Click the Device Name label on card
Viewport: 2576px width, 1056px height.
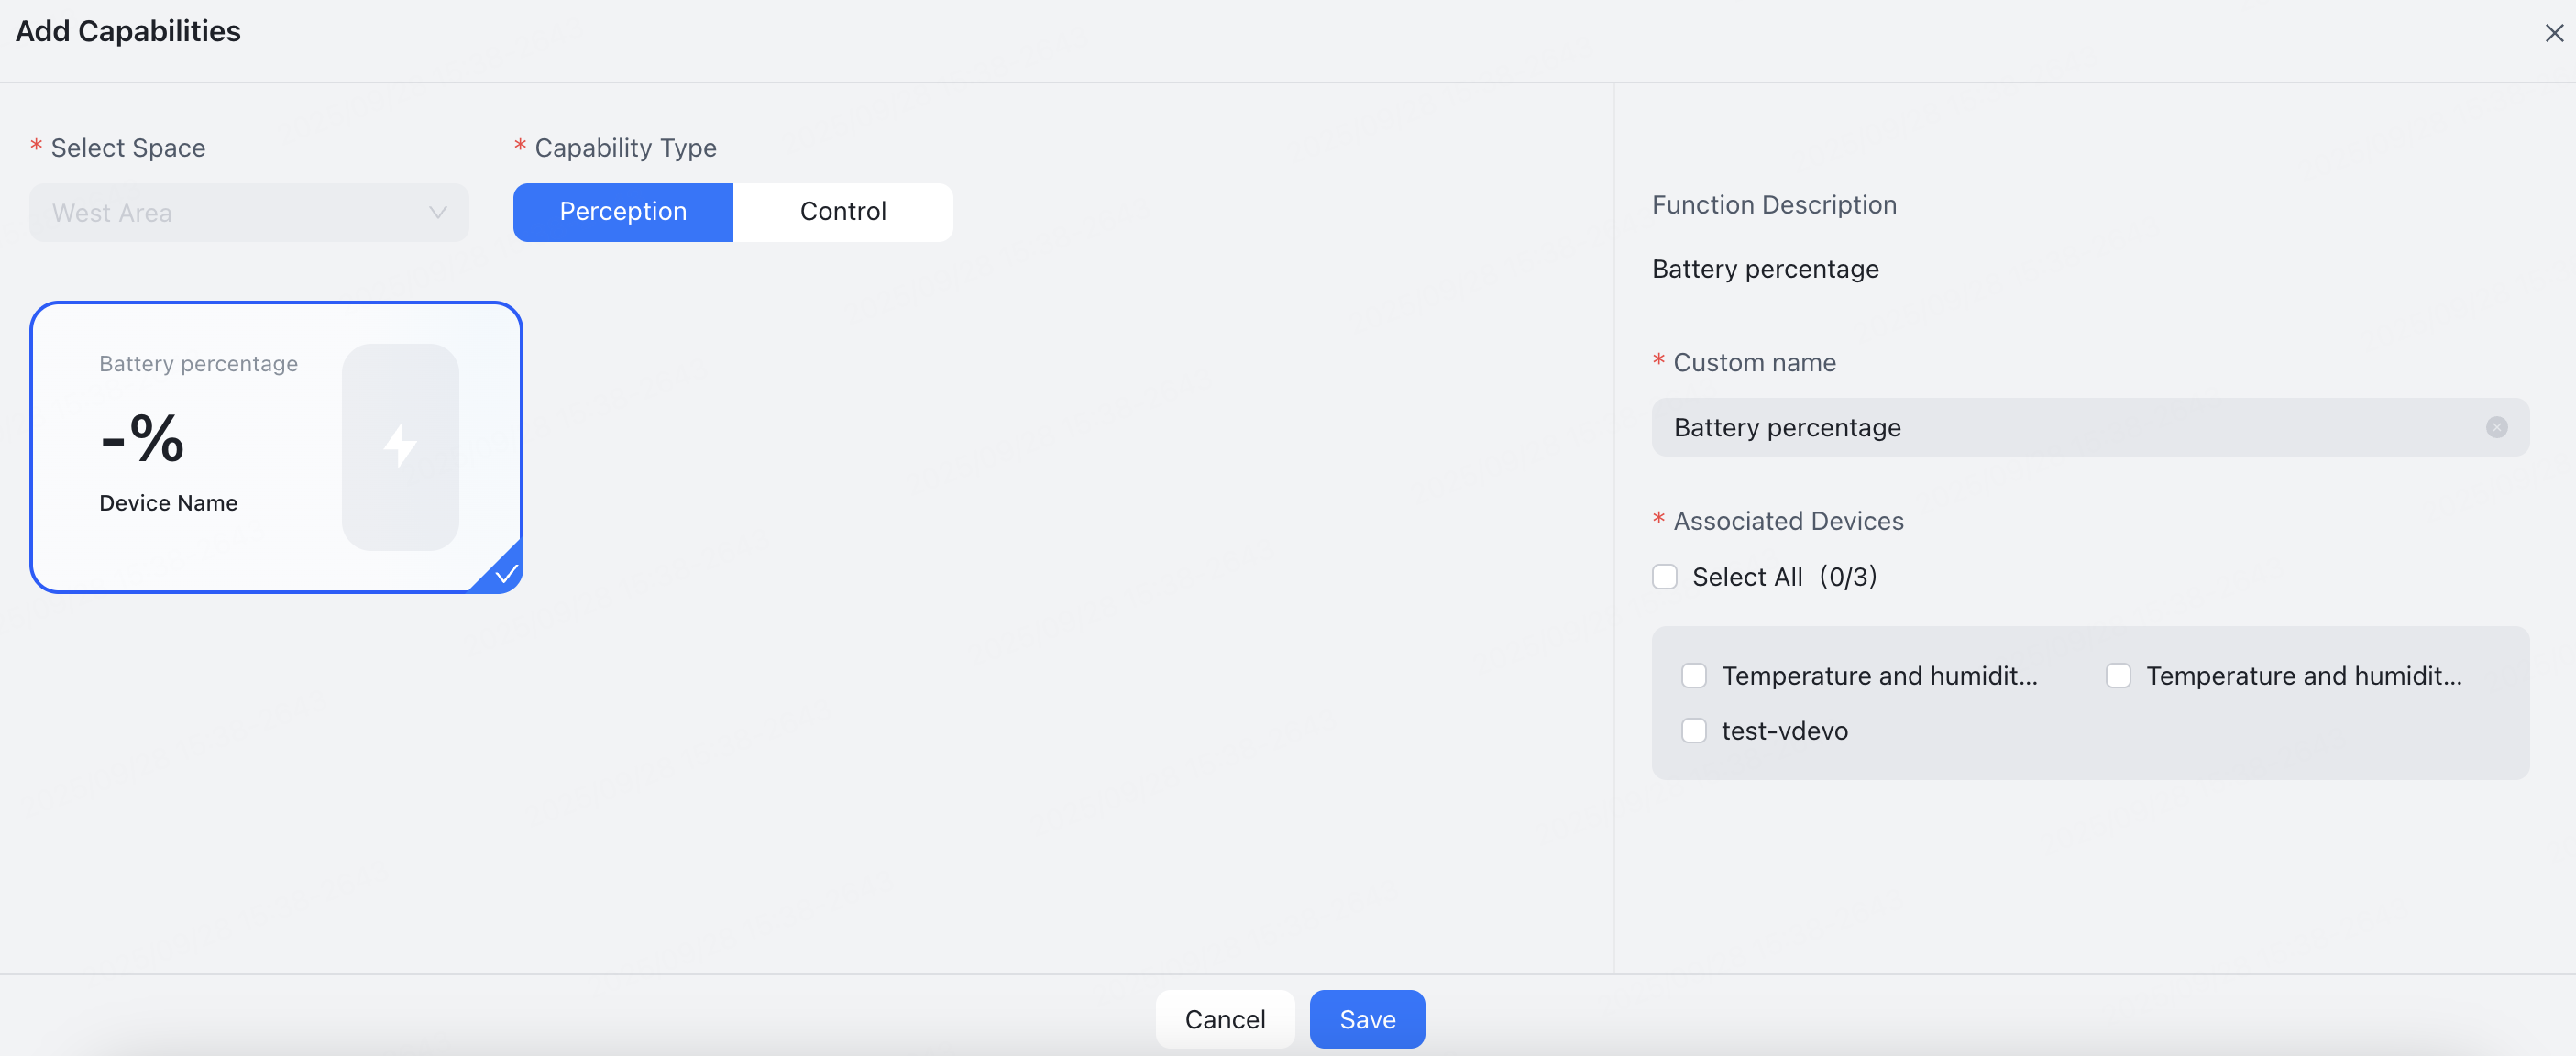click(168, 503)
